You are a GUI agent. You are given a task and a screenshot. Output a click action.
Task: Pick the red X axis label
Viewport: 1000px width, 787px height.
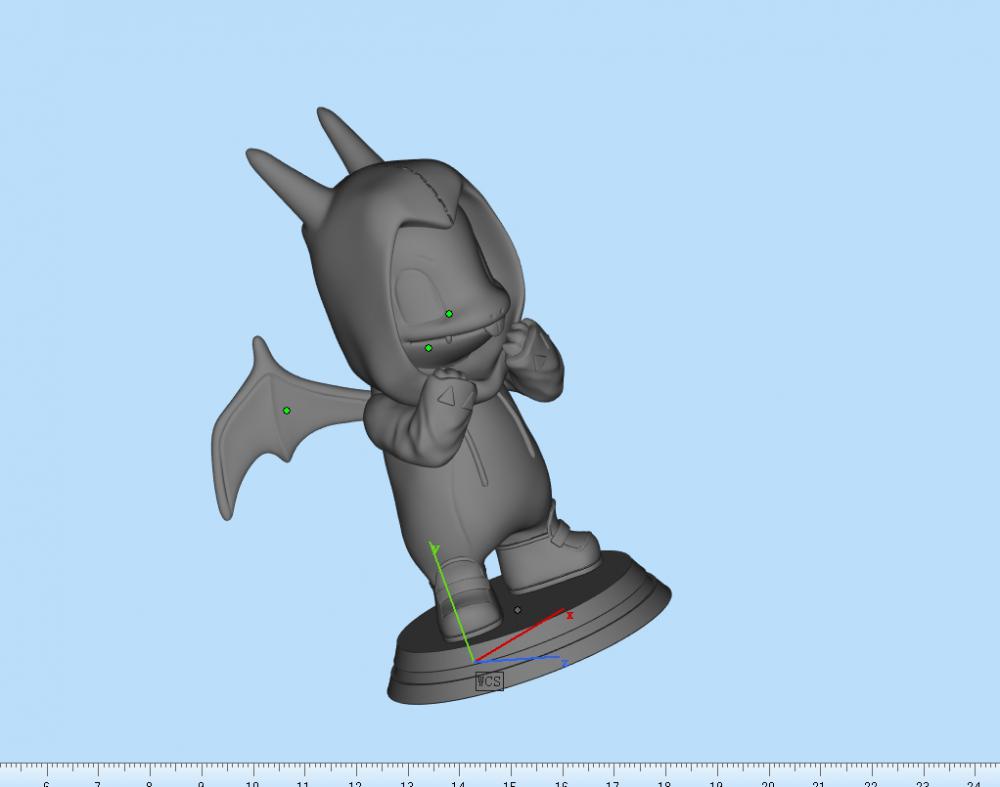click(570, 615)
